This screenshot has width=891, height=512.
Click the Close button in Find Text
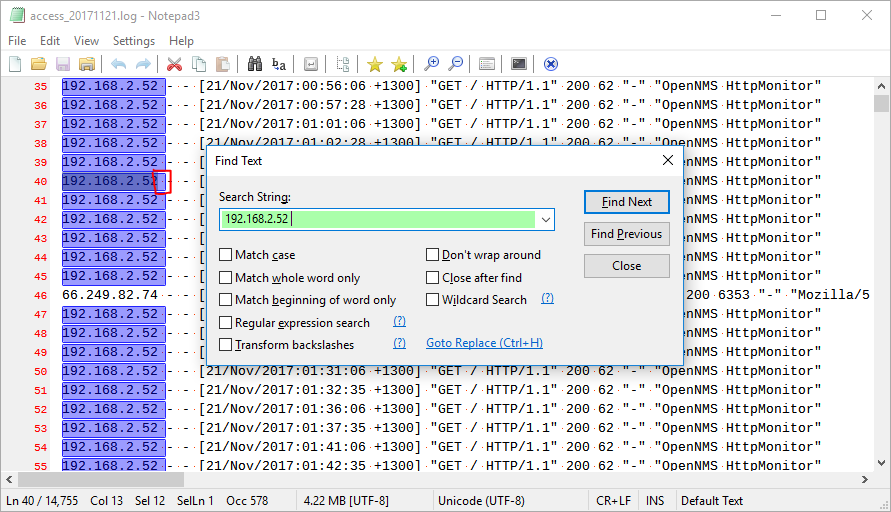coord(627,265)
